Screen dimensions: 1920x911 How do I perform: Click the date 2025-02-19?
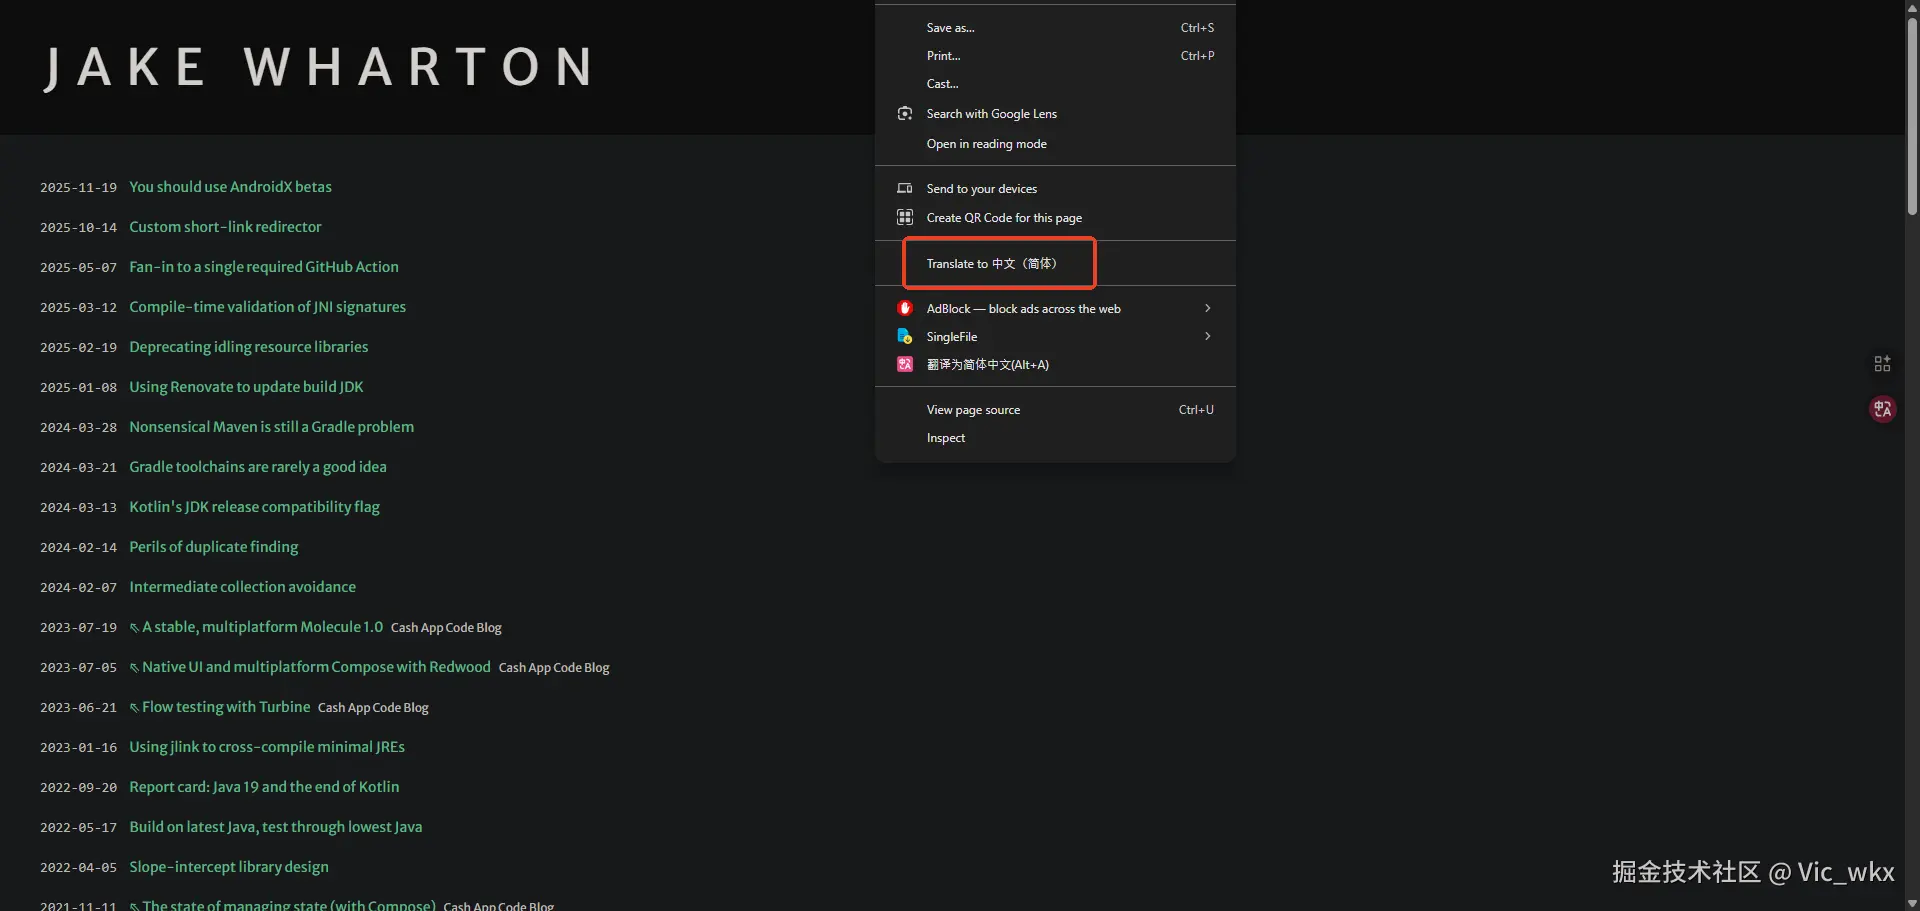coord(78,348)
